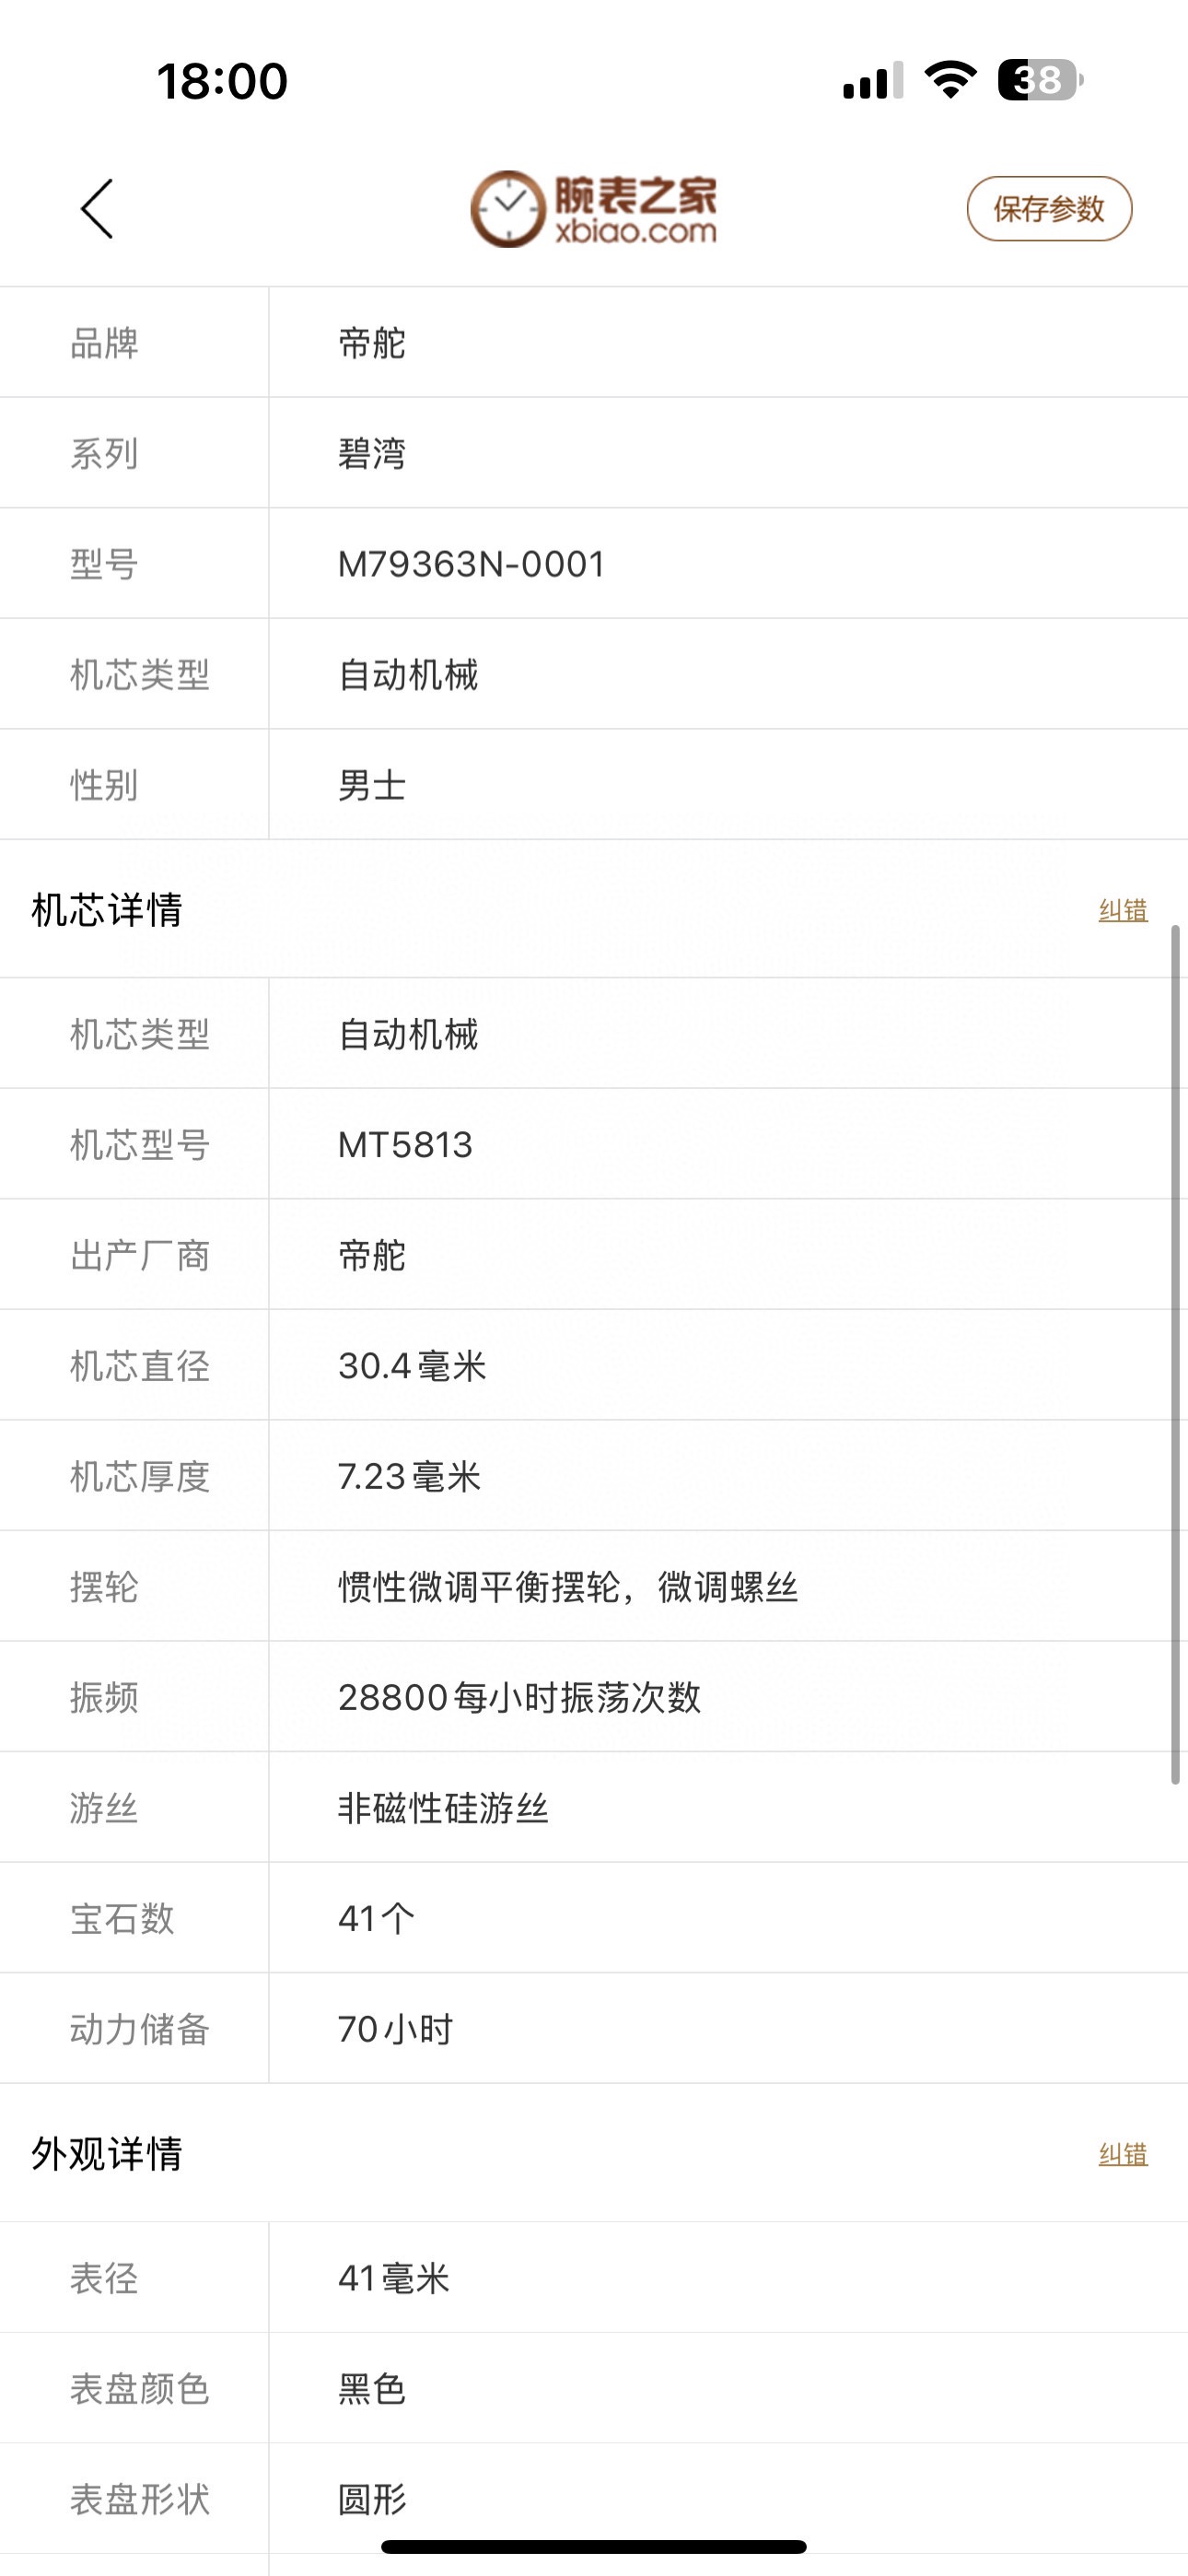Image resolution: width=1188 pixels, height=2576 pixels.
Task: Click the vertical scrollbar on right edge
Action: point(1175,1354)
